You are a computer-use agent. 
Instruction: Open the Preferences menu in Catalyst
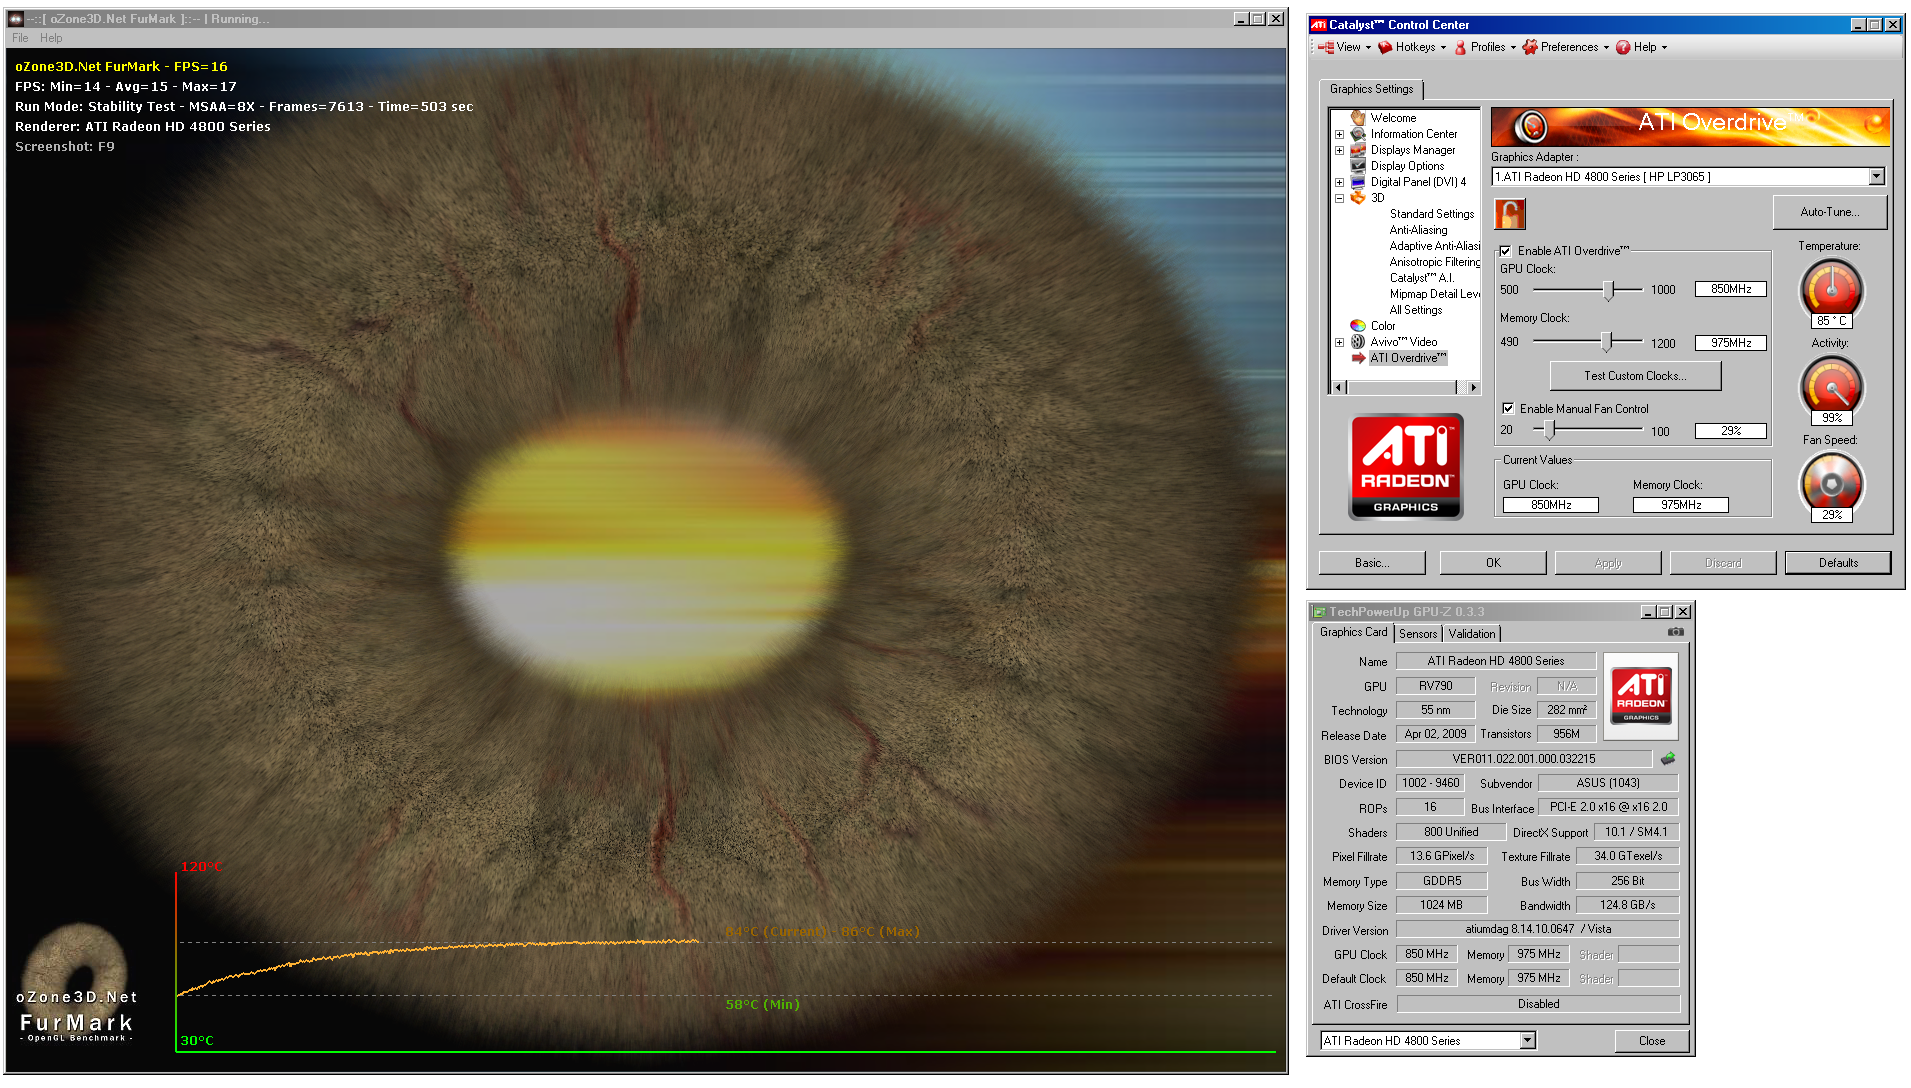coord(1566,47)
